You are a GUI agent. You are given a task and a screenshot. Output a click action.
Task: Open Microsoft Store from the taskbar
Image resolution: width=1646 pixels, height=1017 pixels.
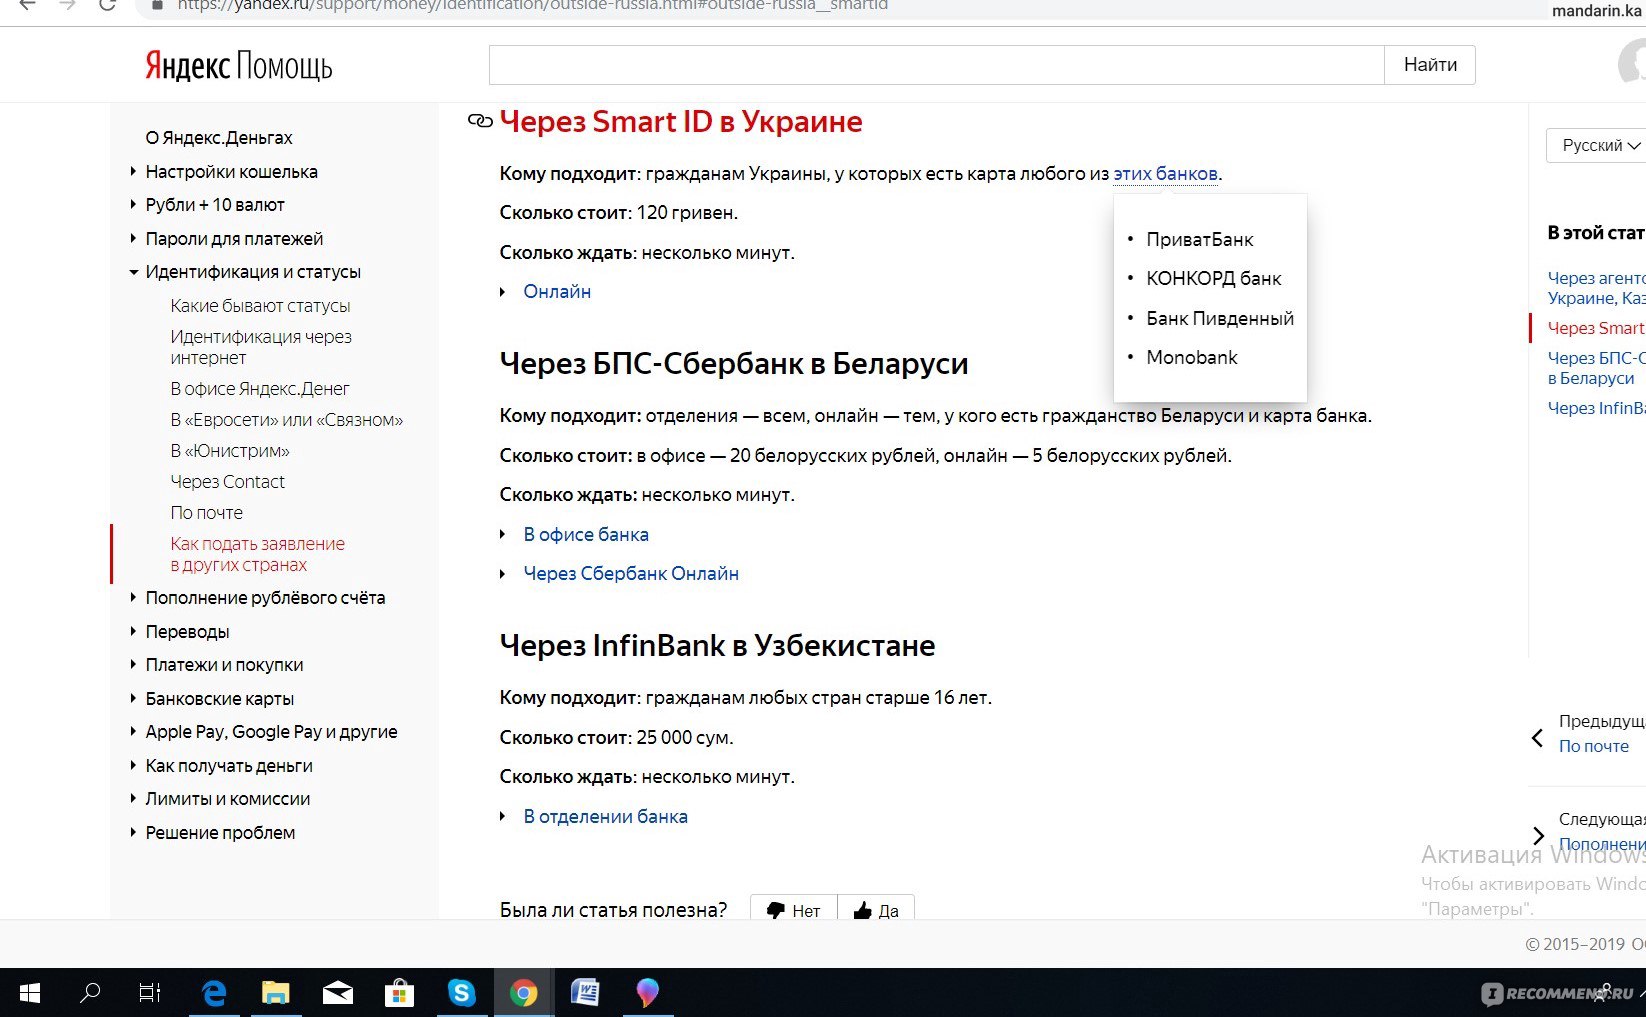click(x=399, y=993)
